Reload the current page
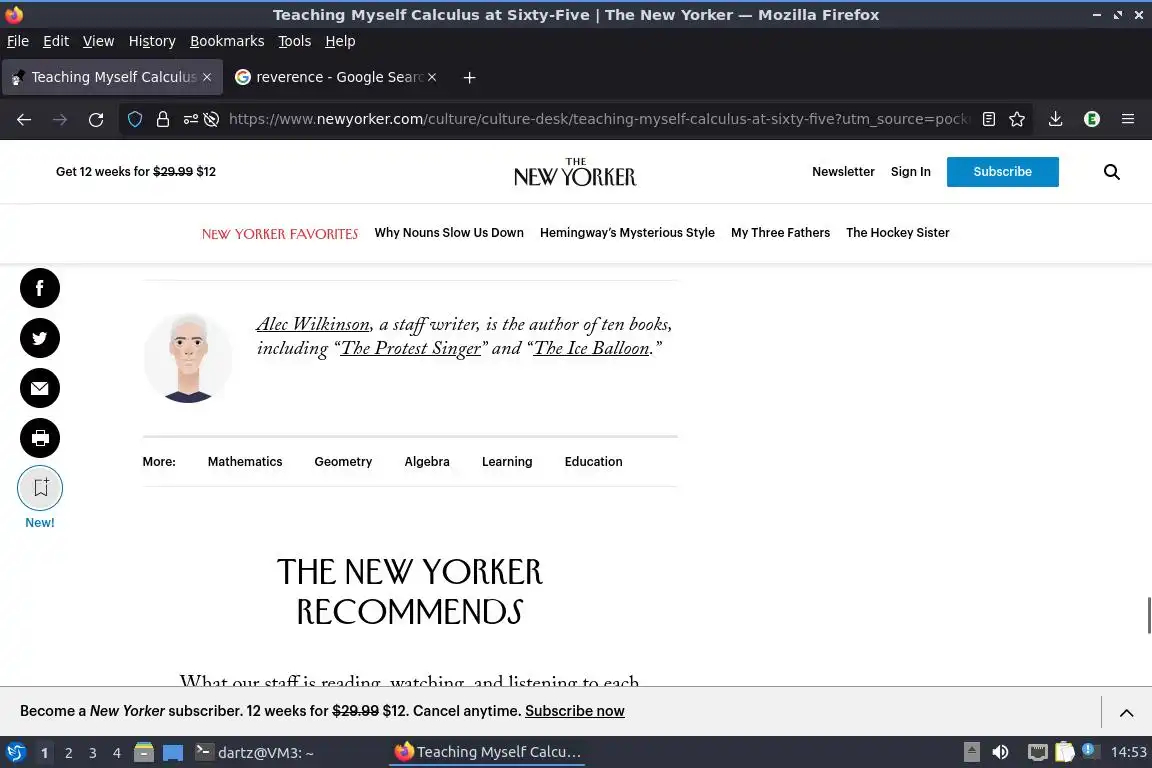 pyautogui.click(x=96, y=119)
